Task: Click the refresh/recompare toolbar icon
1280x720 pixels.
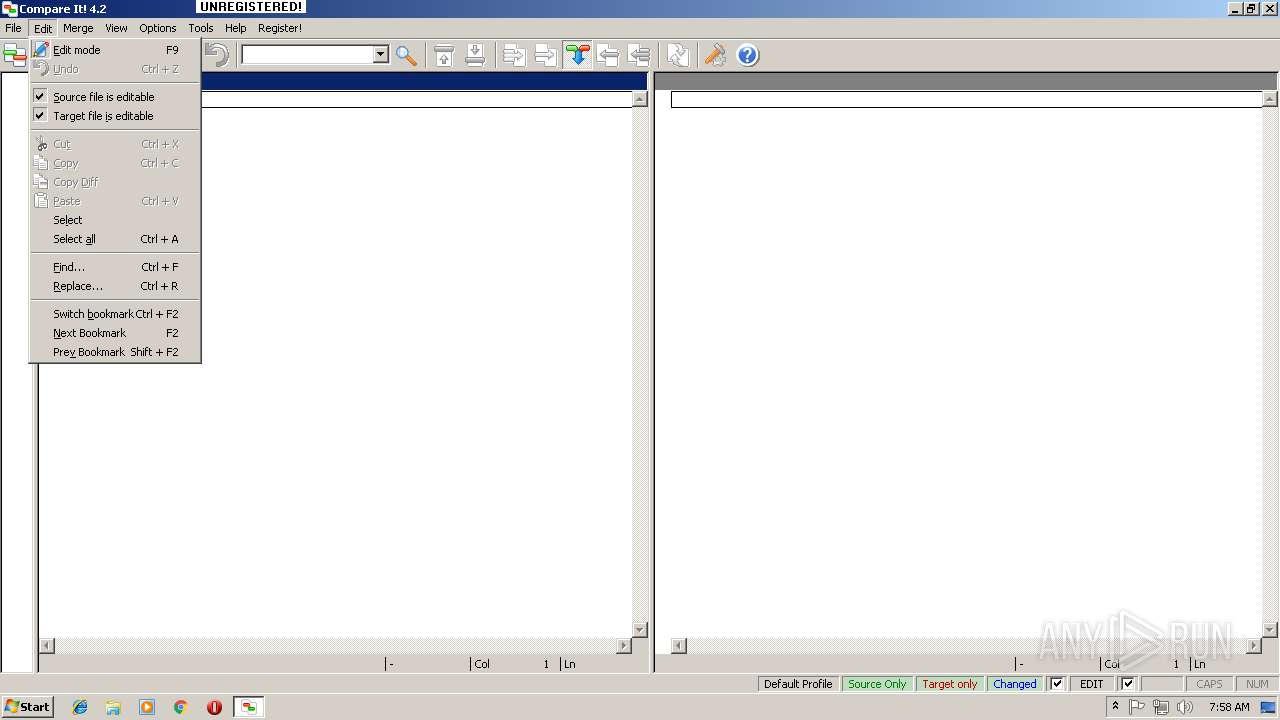Action: [x=678, y=55]
